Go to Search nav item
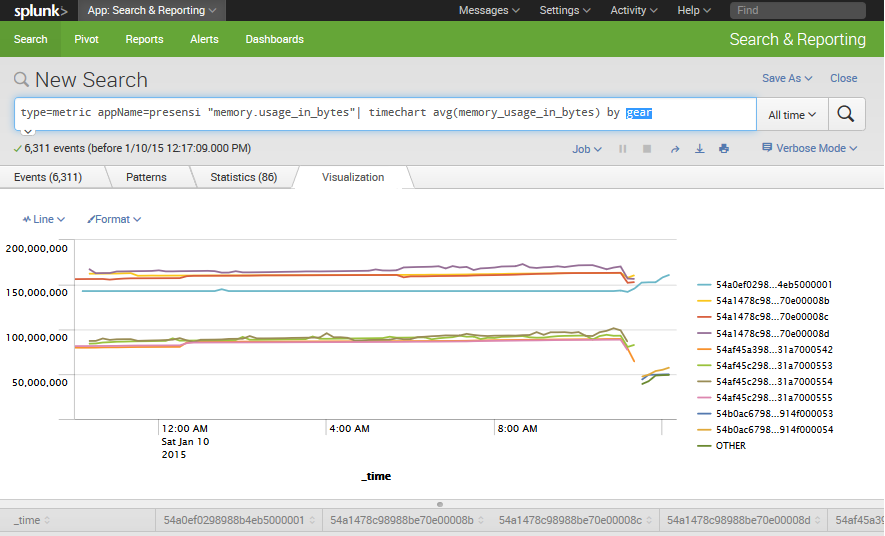 30,39
